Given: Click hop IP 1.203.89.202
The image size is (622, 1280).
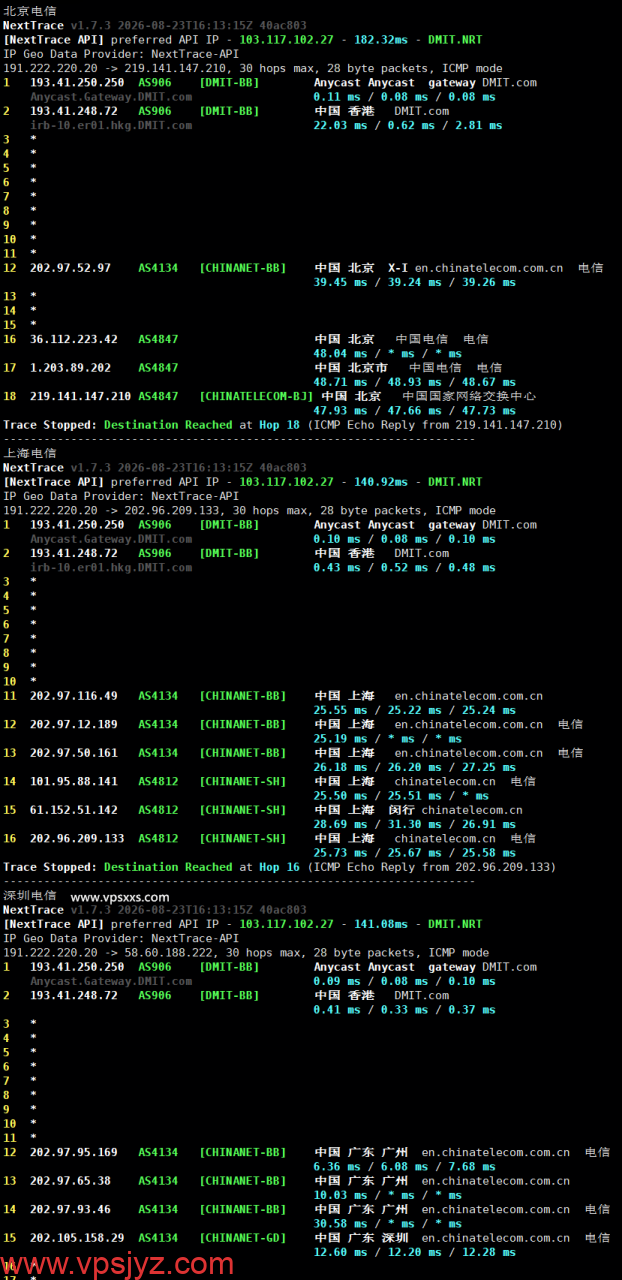Looking at the screenshot, I should point(71,368).
